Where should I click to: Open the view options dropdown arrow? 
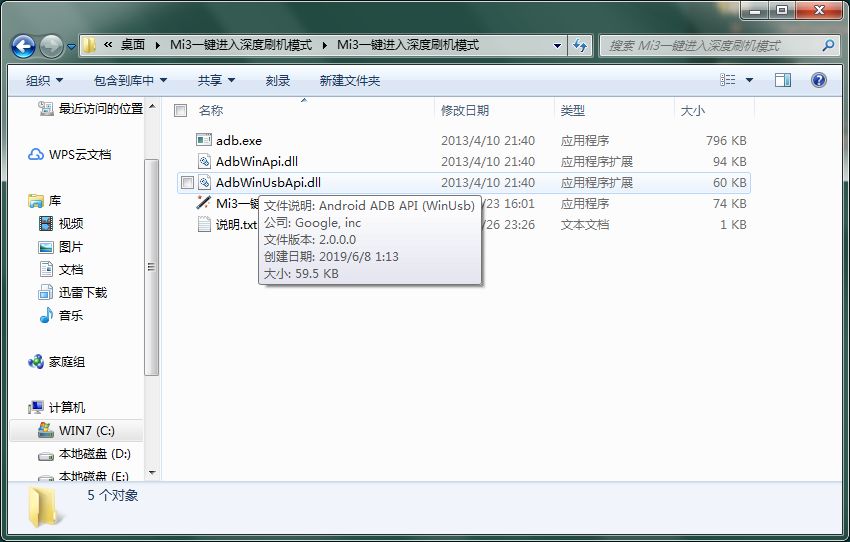750,80
